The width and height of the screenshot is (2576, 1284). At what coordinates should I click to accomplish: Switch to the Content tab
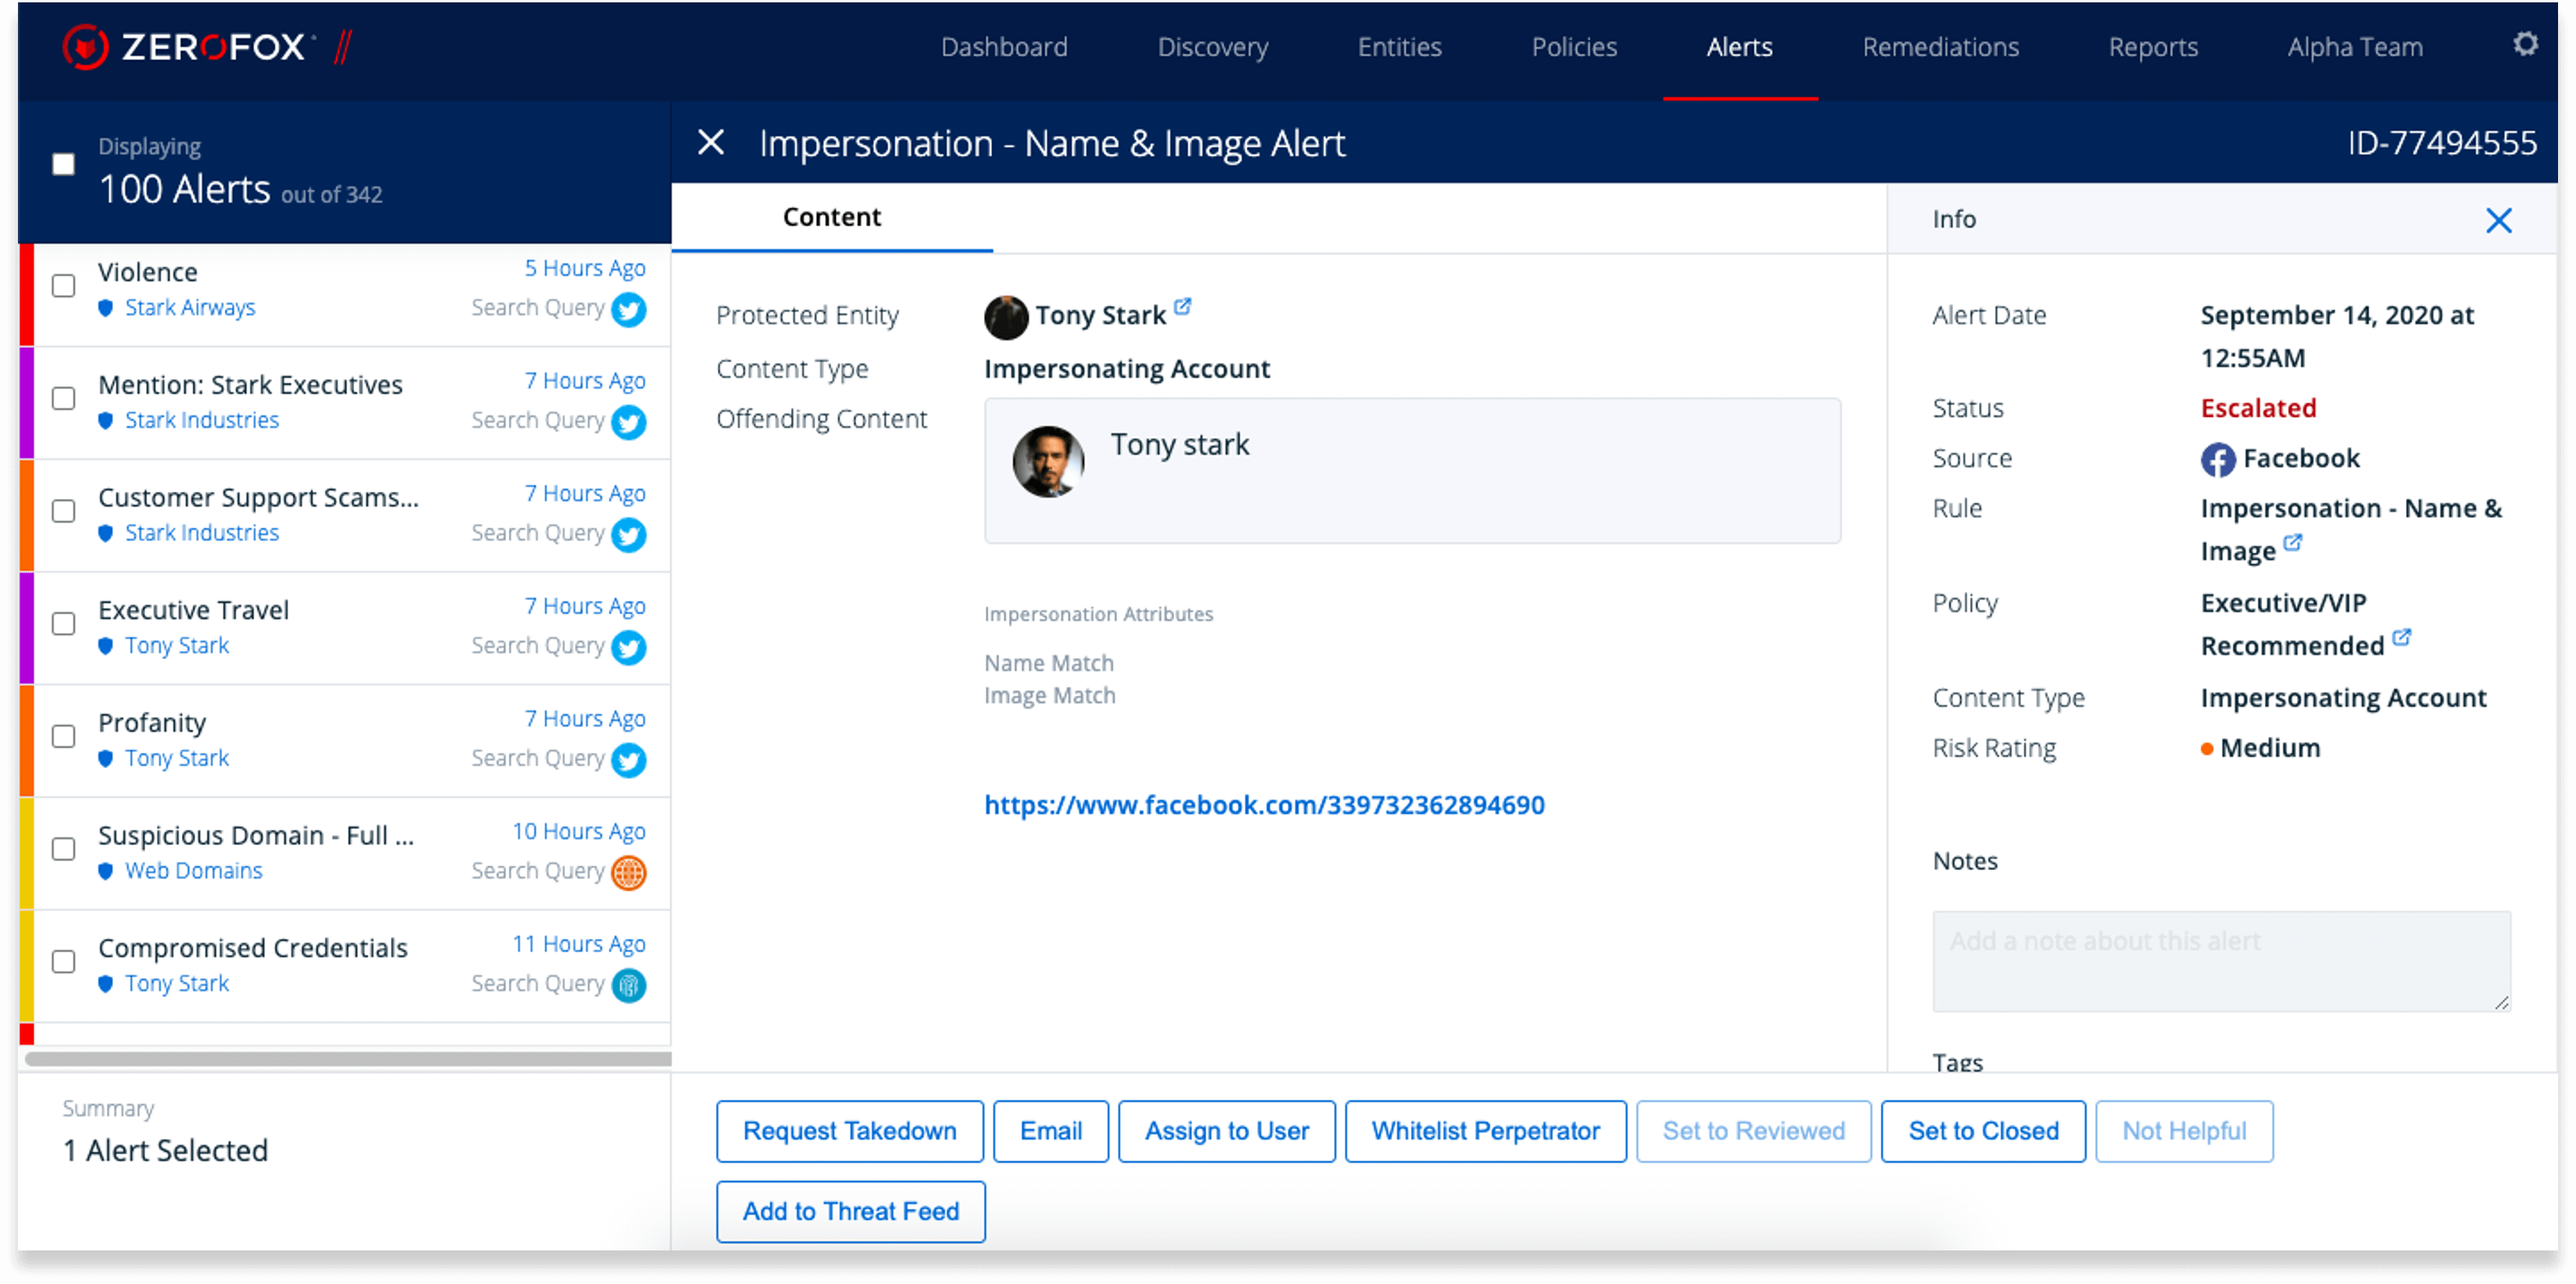coord(831,217)
